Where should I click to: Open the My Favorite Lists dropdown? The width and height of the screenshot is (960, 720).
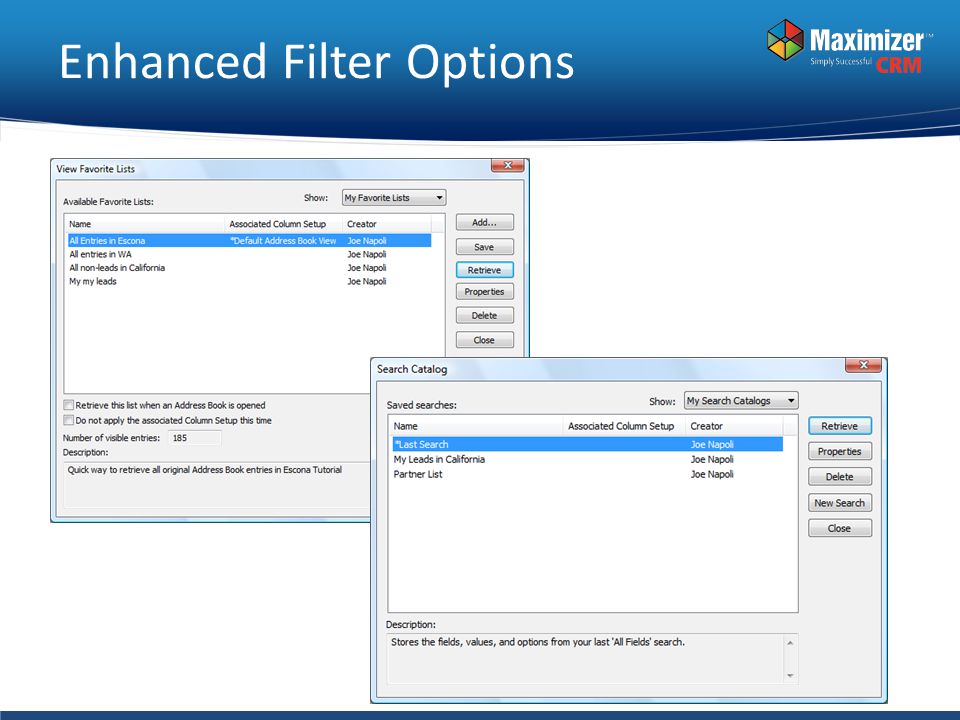pyautogui.click(x=394, y=198)
